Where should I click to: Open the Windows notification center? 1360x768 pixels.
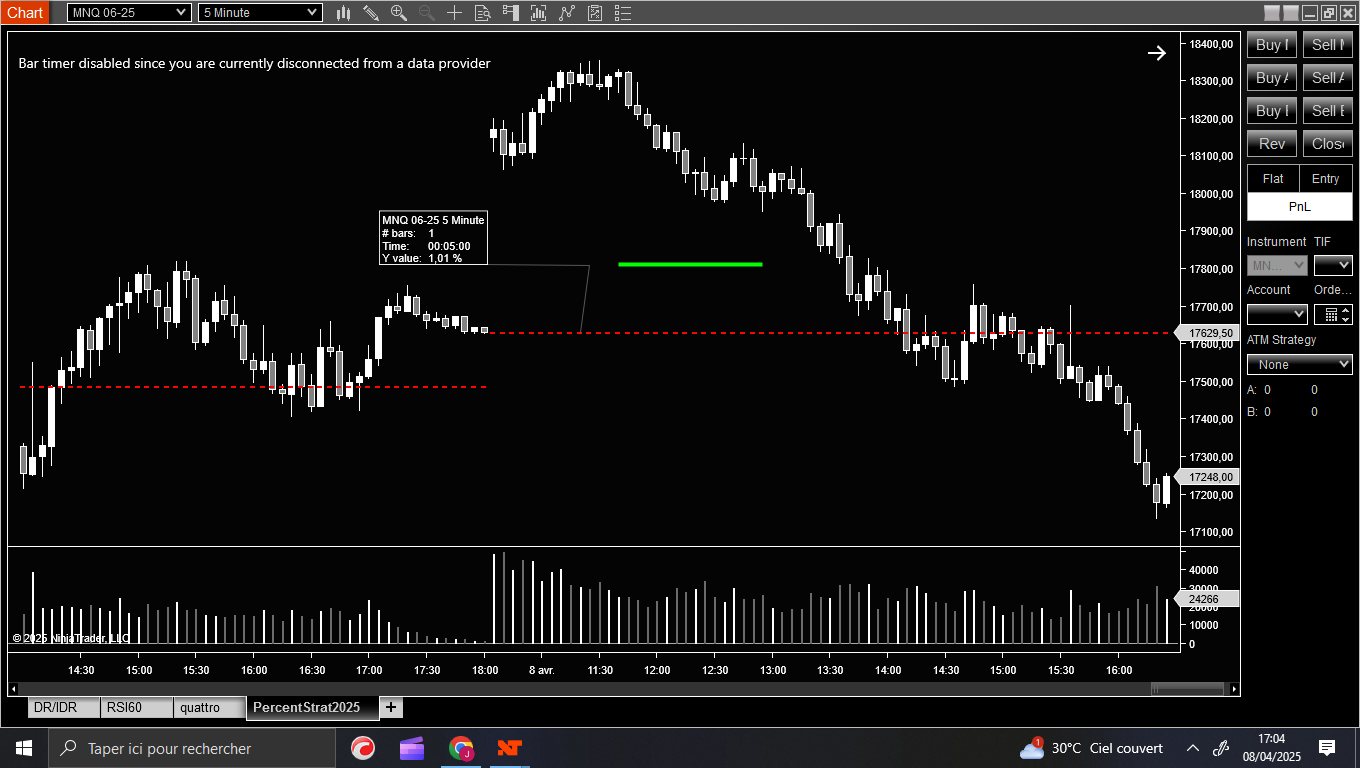coord(1327,748)
